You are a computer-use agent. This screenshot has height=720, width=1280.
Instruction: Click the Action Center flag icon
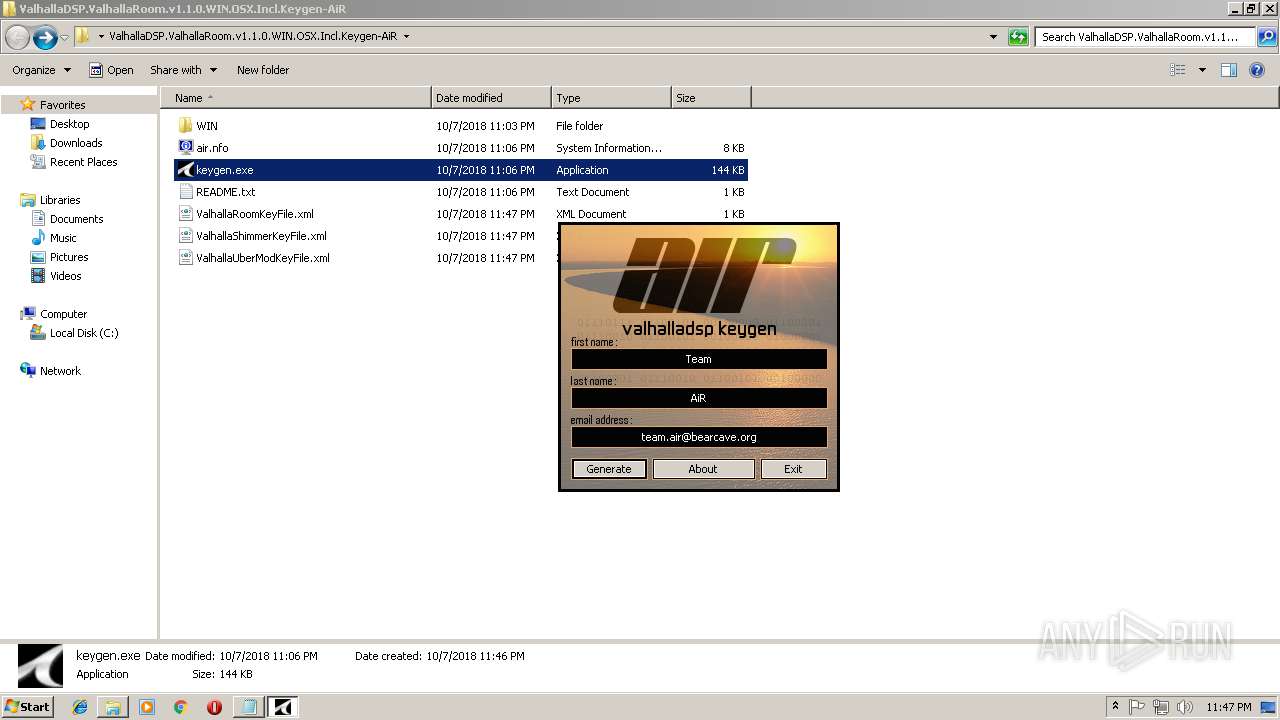click(1138, 707)
